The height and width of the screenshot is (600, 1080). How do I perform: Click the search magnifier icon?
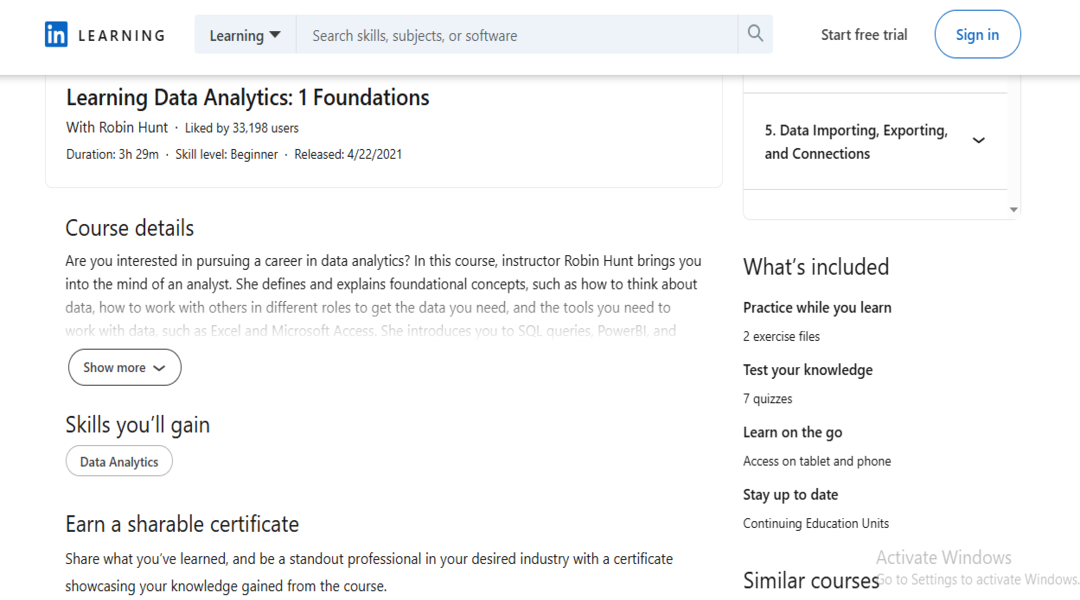755,34
